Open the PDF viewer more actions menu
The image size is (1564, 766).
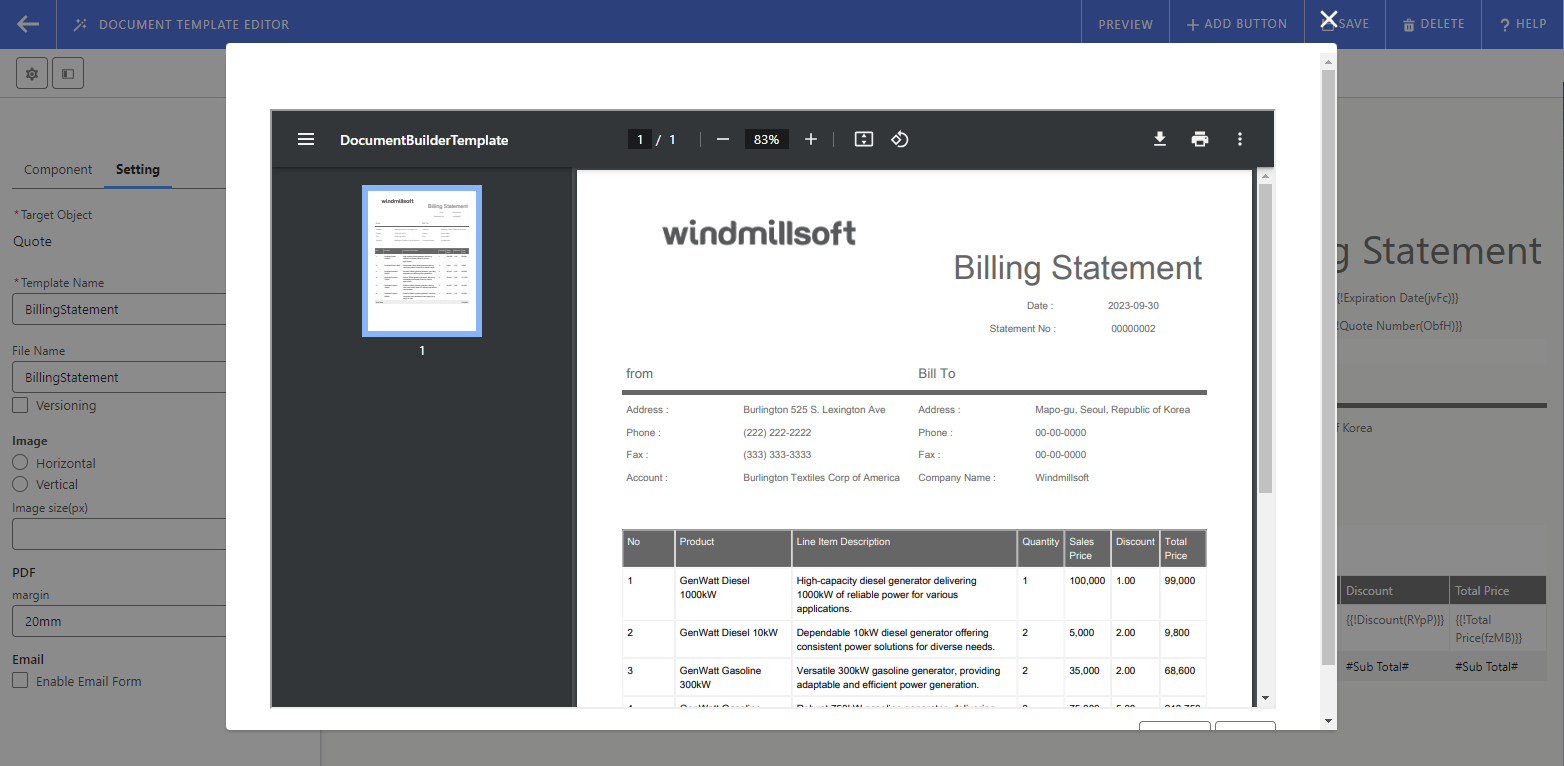click(x=1240, y=140)
